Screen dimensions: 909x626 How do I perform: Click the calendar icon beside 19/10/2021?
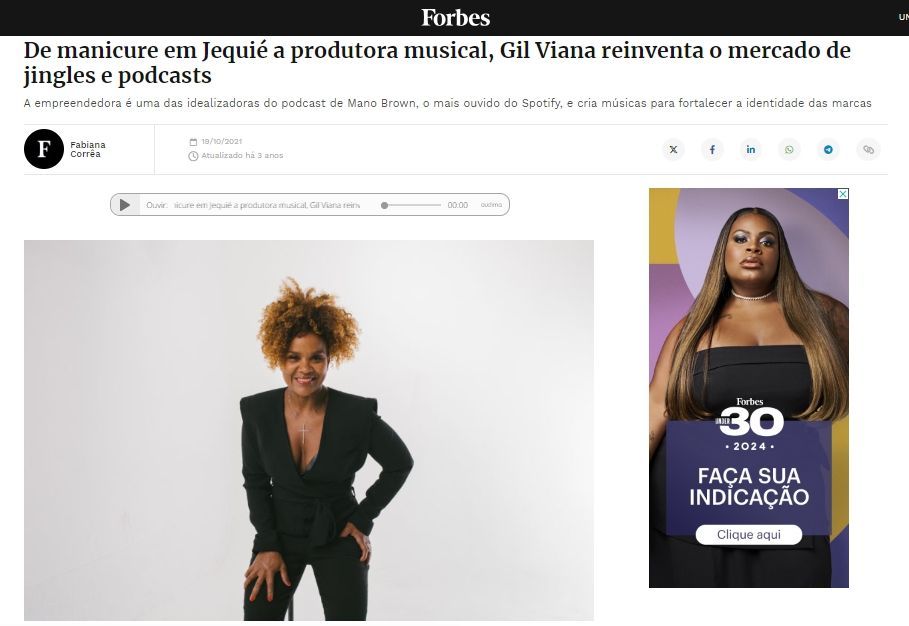point(193,141)
